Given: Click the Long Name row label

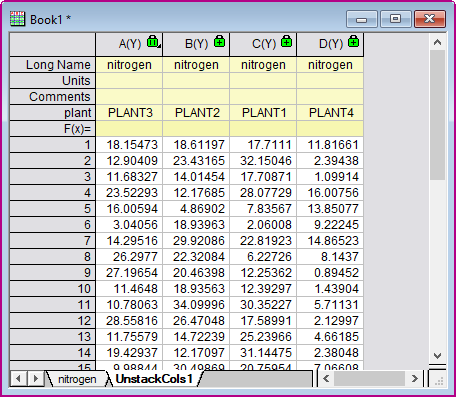Looking at the screenshot, I should tap(53, 65).
